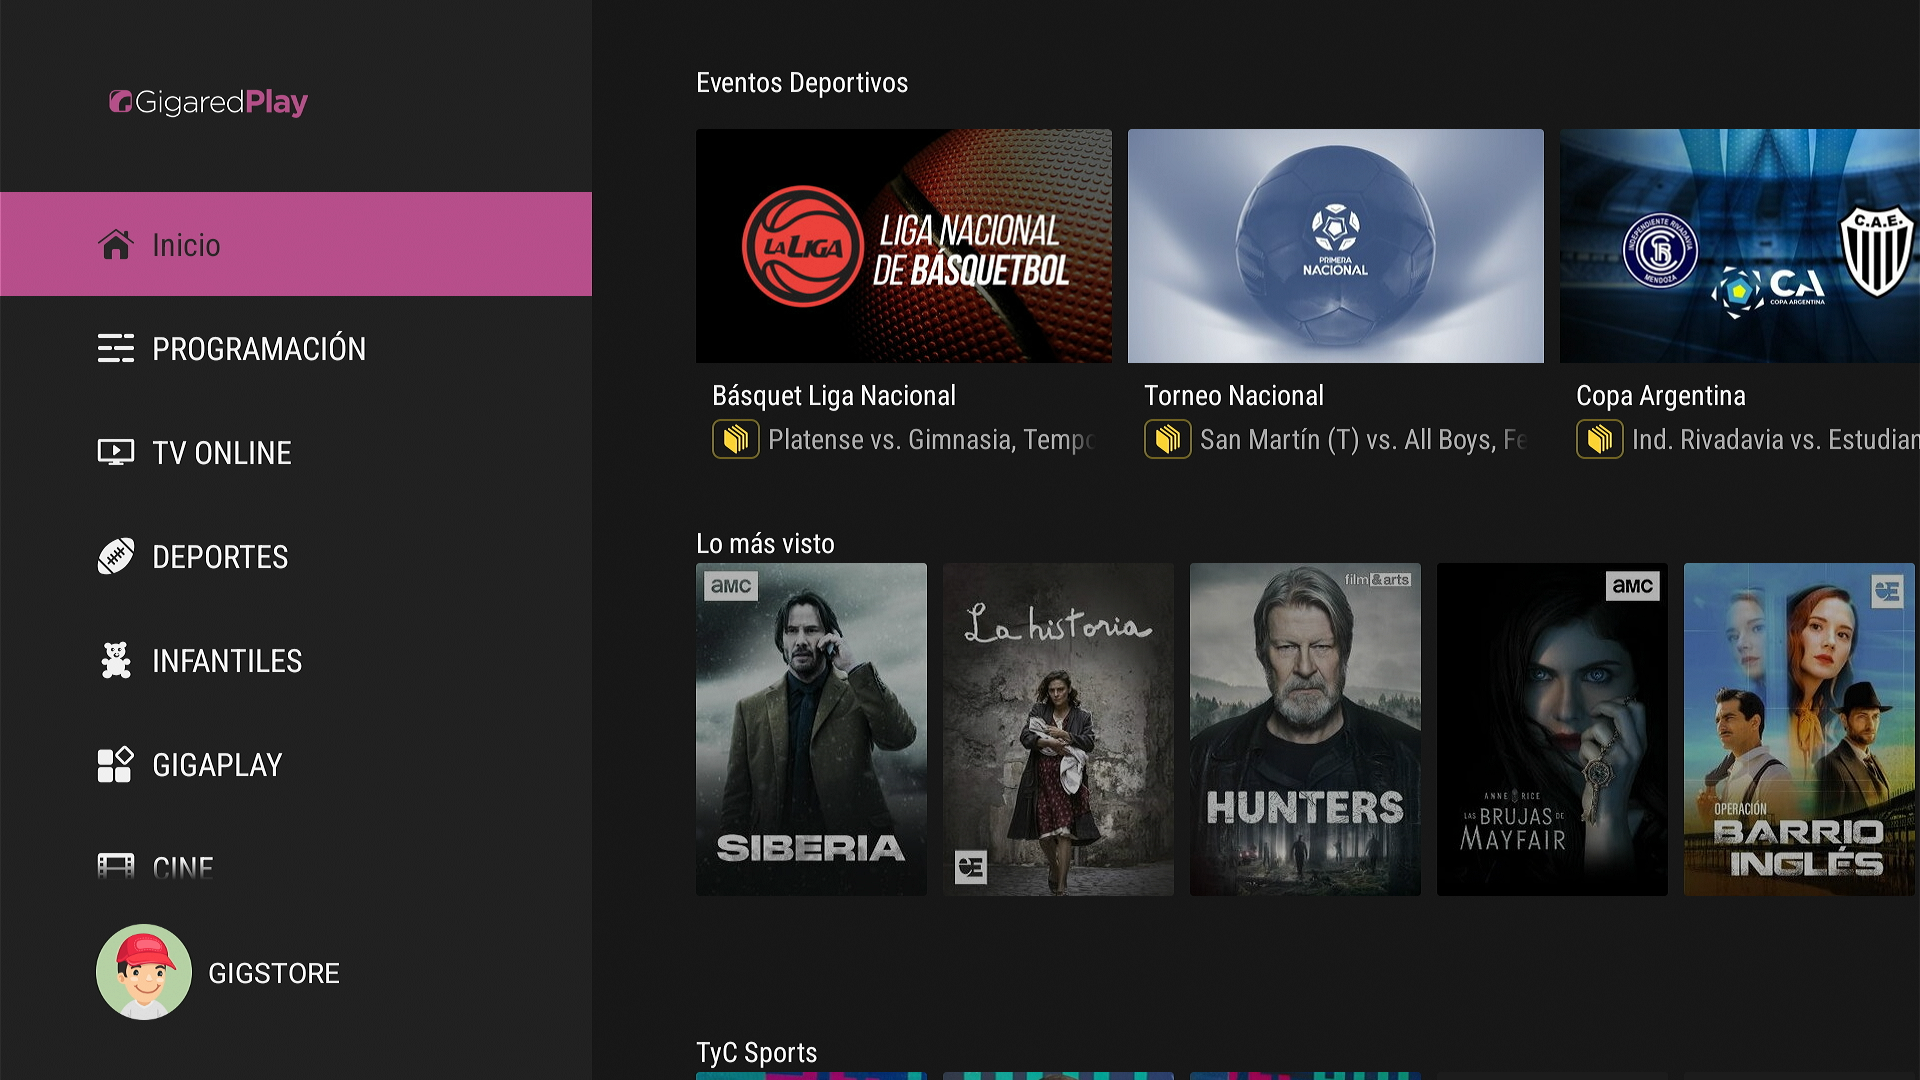Click the TyC Sports row heading
Screen dimensions: 1920x1080
coord(757,1053)
